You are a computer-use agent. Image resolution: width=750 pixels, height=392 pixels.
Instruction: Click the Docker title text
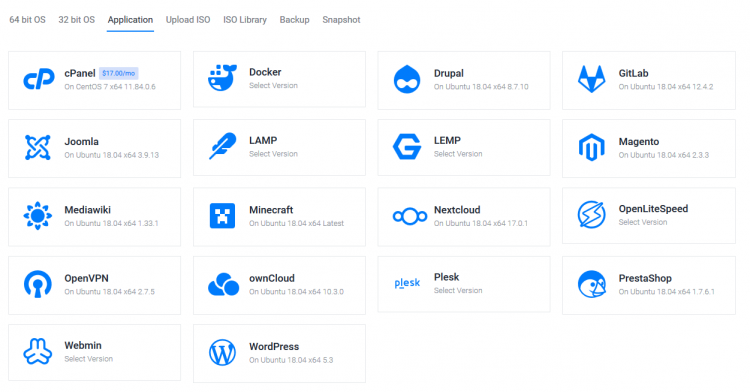(x=265, y=72)
